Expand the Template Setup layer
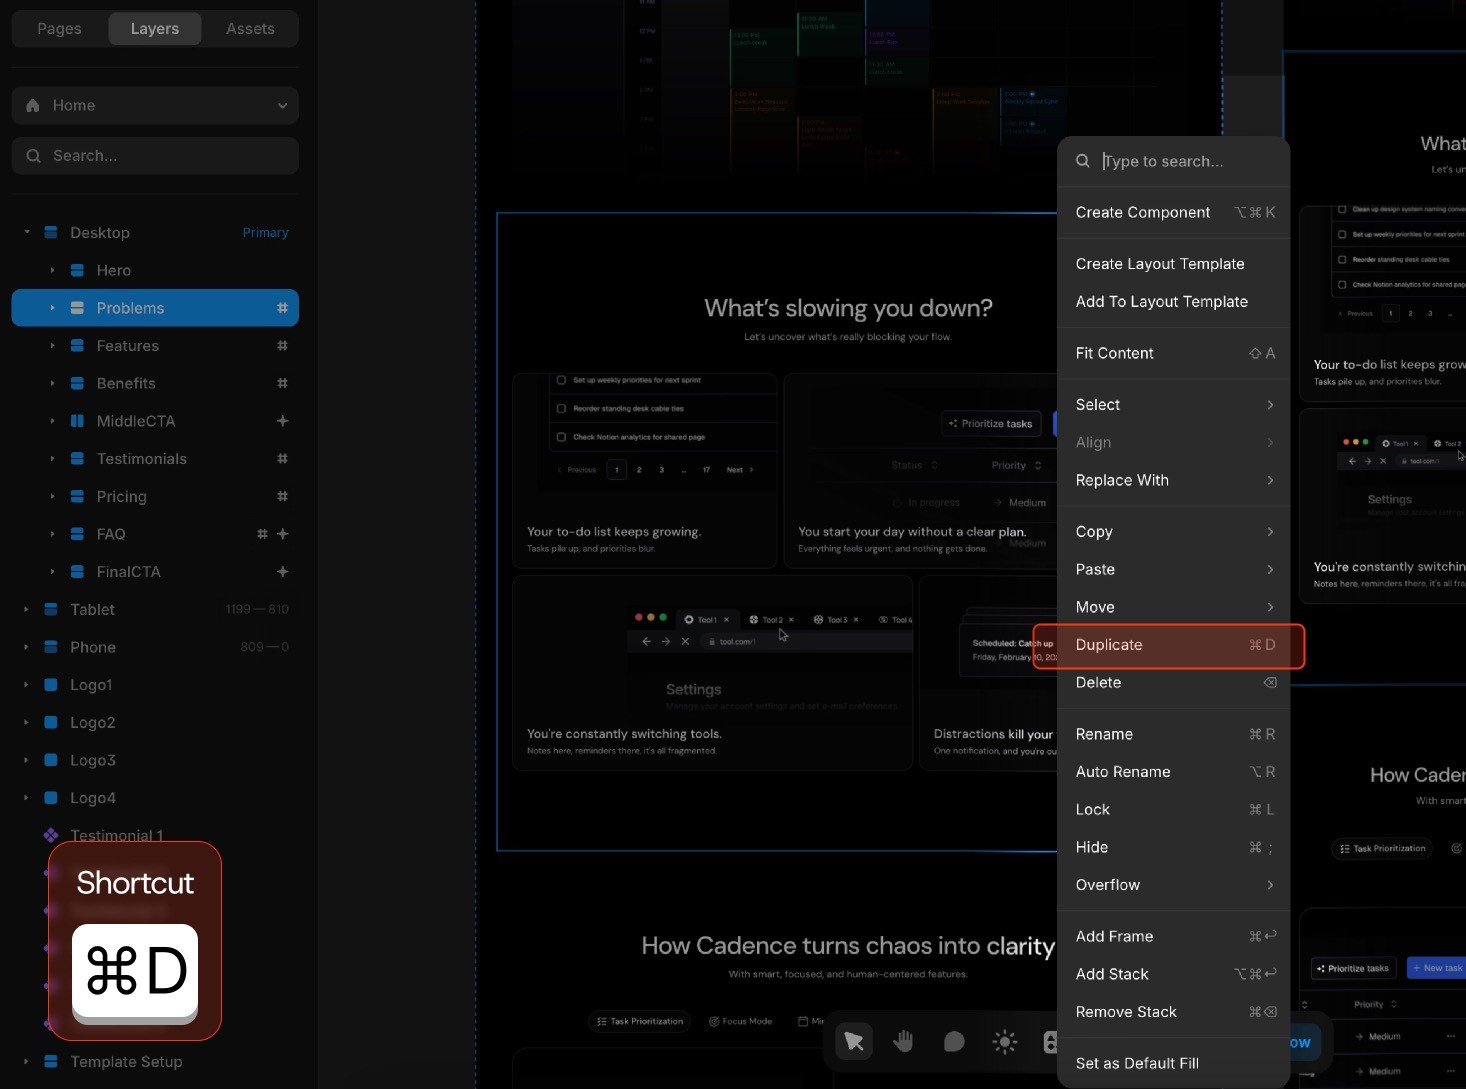1466x1089 pixels. [x=26, y=1062]
